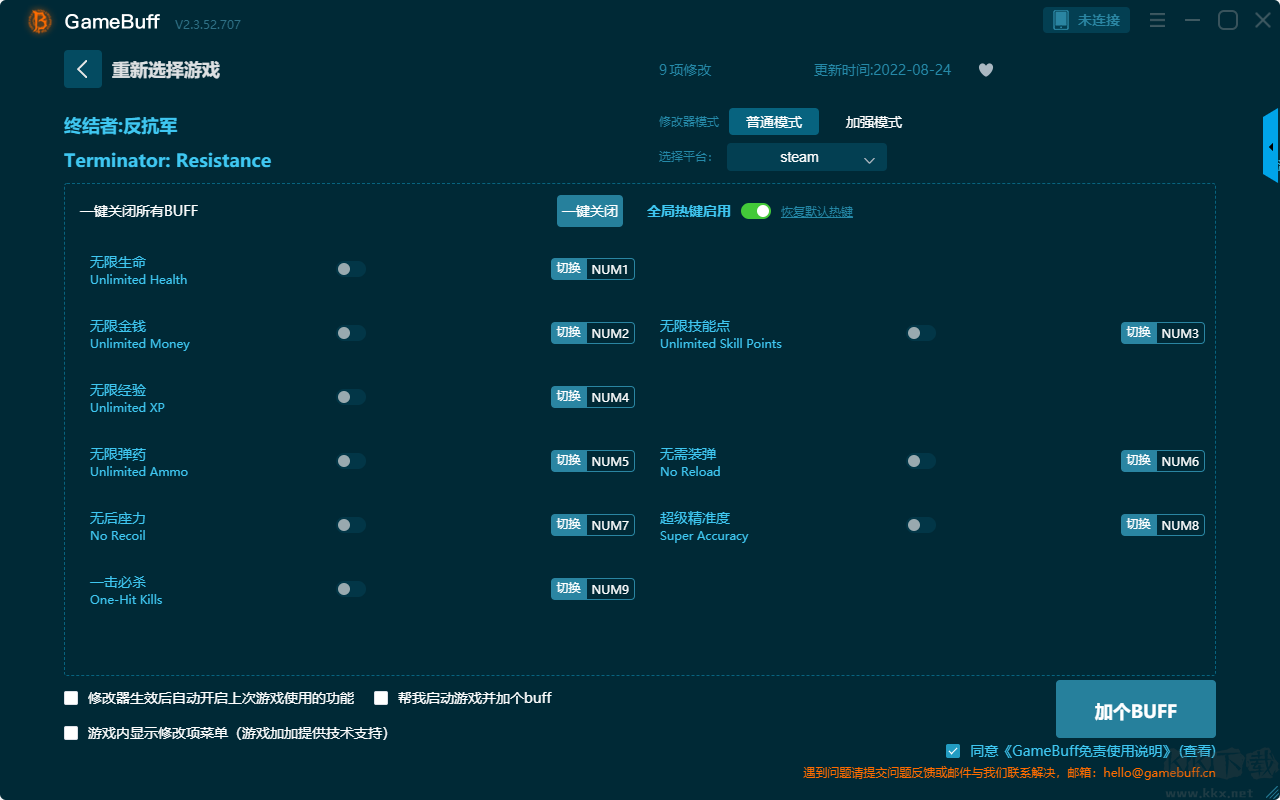The width and height of the screenshot is (1280, 800).
Task: Expand the blue side panel arrow tab
Action: tap(1271, 146)
